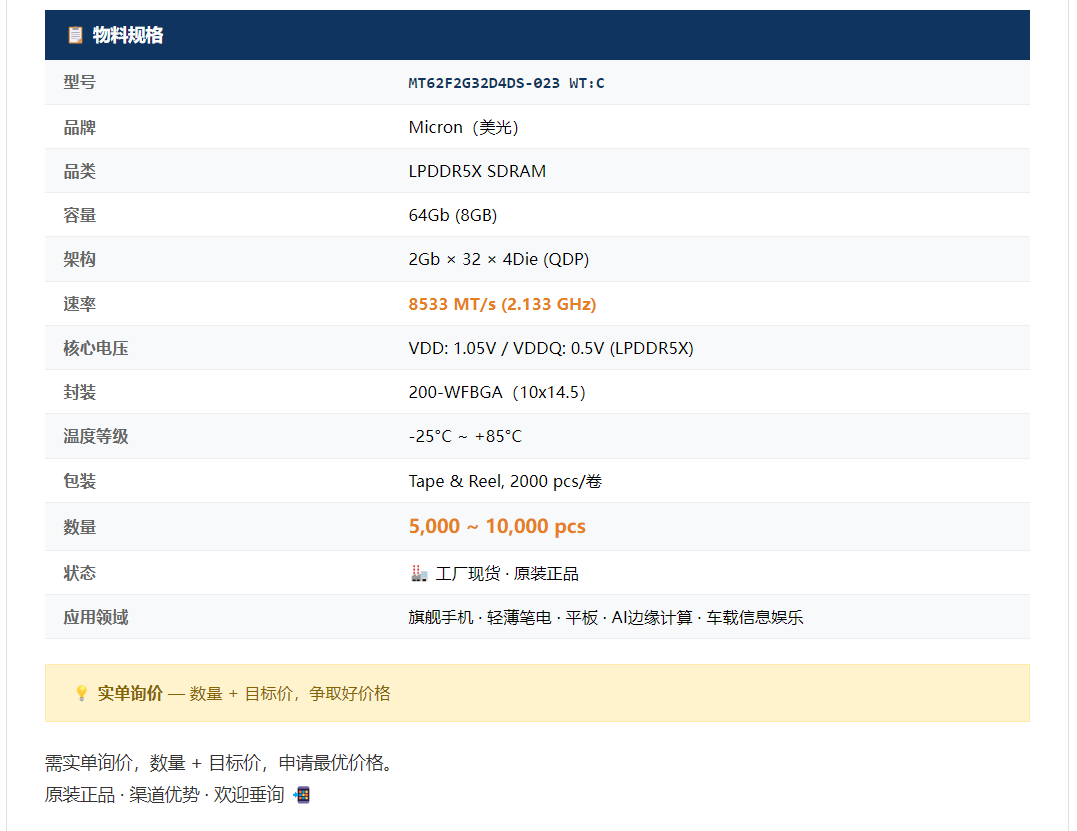The height and width of the screenshot is (831, 1077).
Task: Click the 型号 row label
Action: click(80, 82)
